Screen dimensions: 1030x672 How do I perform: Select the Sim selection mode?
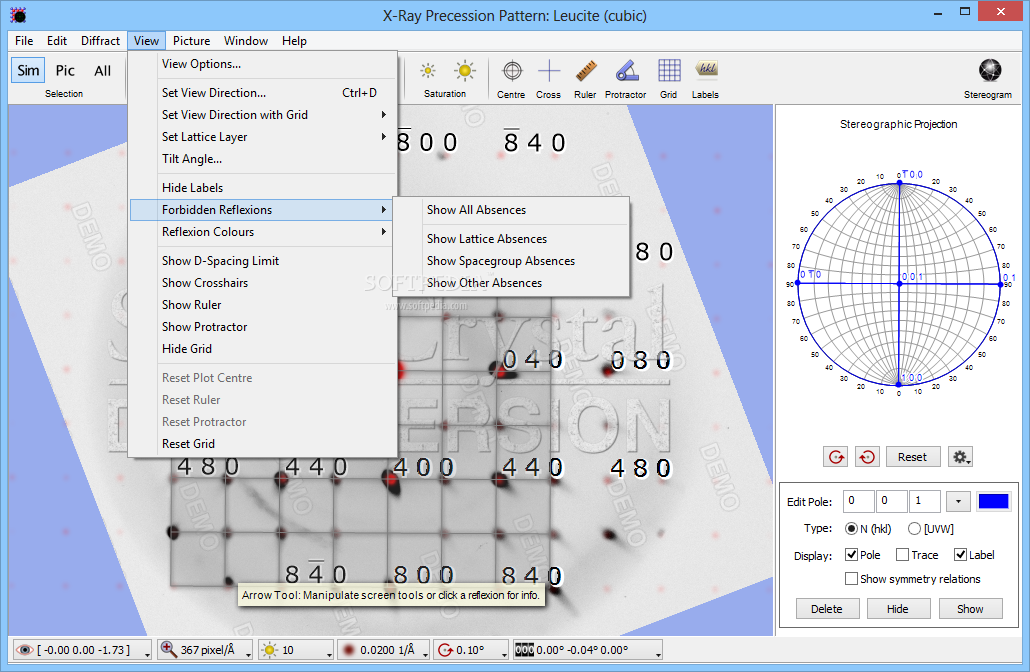click(28, 70)
